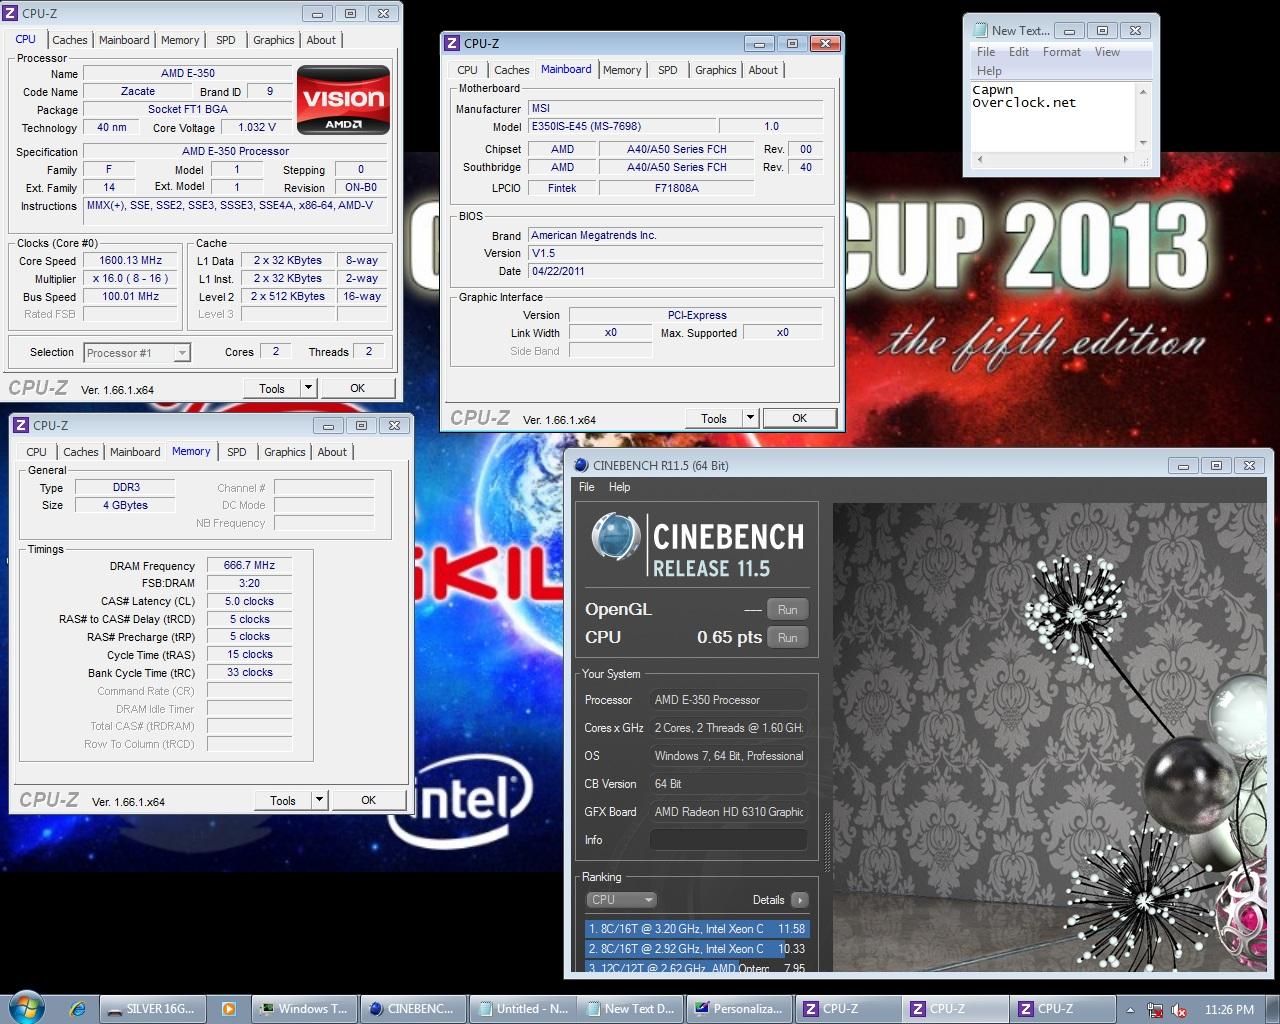Show hidden system tray icons
1280x1024 pixels.
1130,1010
